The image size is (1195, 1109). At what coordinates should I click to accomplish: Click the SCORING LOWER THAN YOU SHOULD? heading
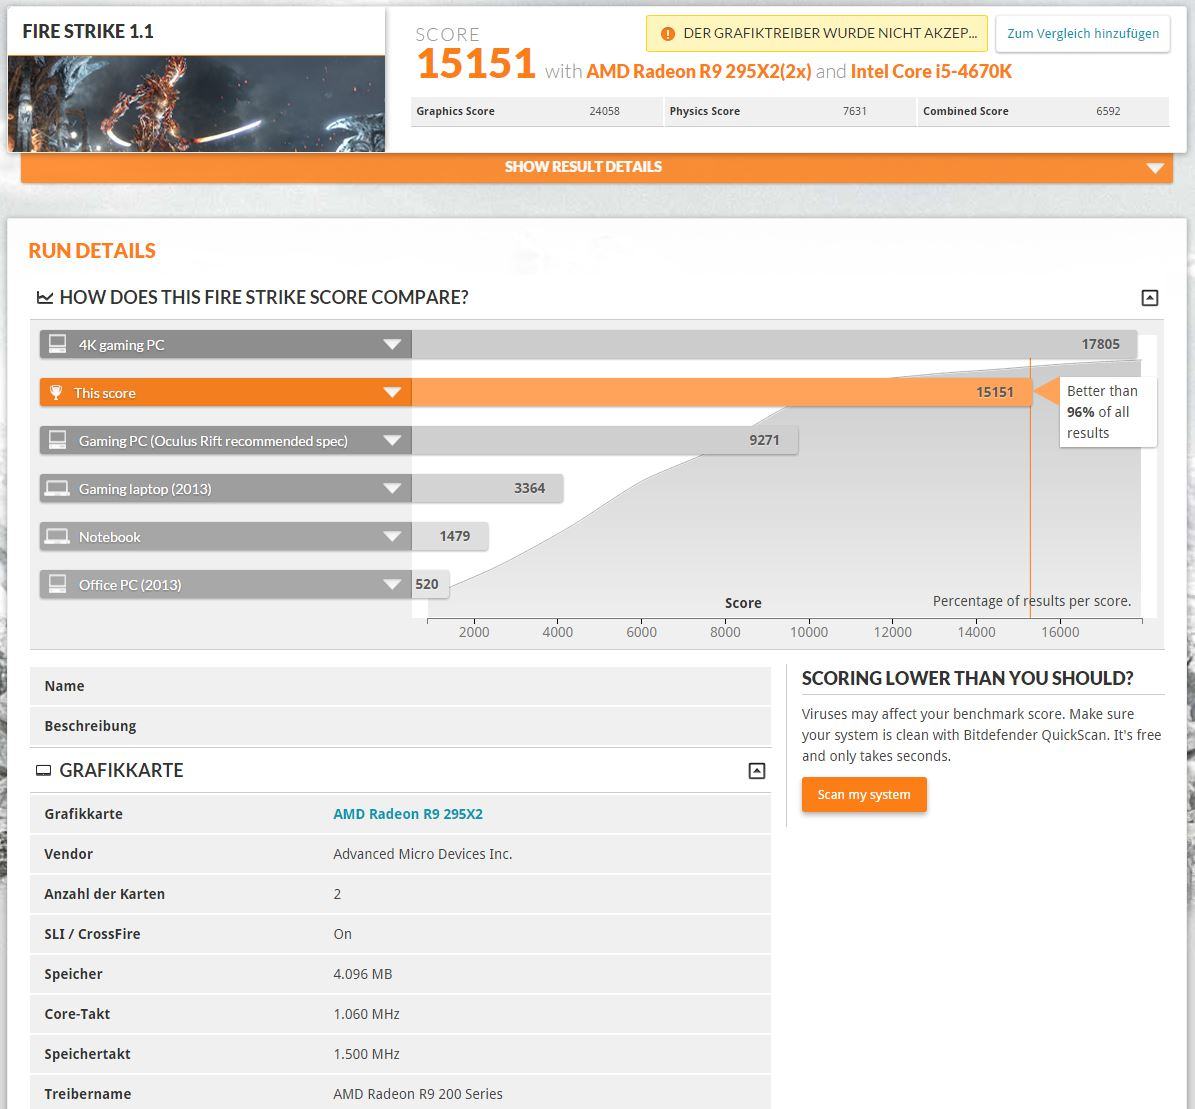967,678
